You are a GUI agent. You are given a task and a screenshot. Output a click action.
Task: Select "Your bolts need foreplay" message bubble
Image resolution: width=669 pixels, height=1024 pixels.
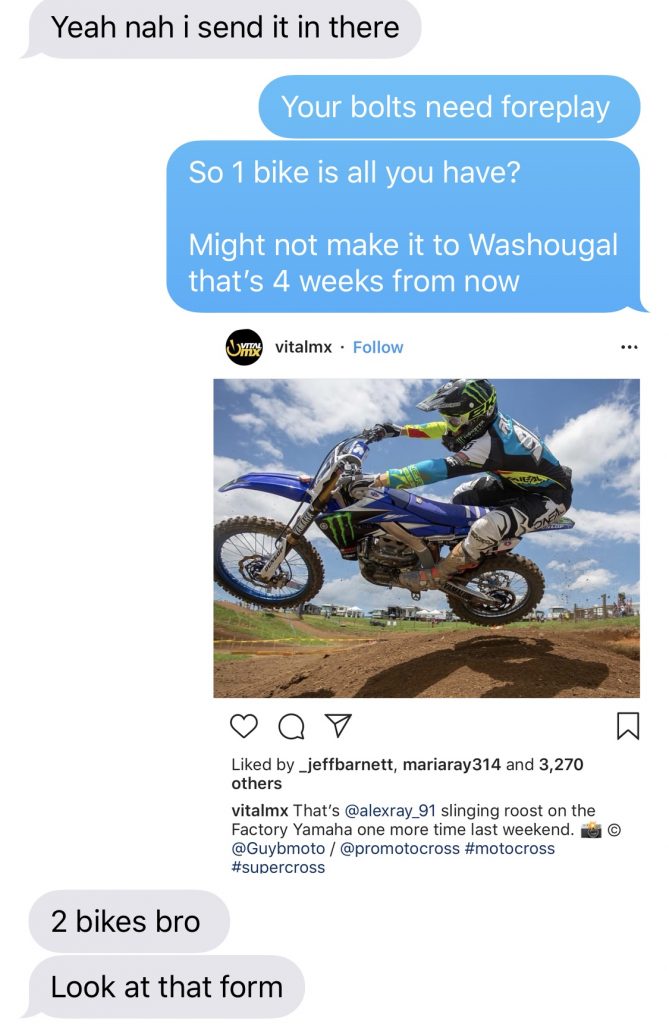[x=449, y=106]
